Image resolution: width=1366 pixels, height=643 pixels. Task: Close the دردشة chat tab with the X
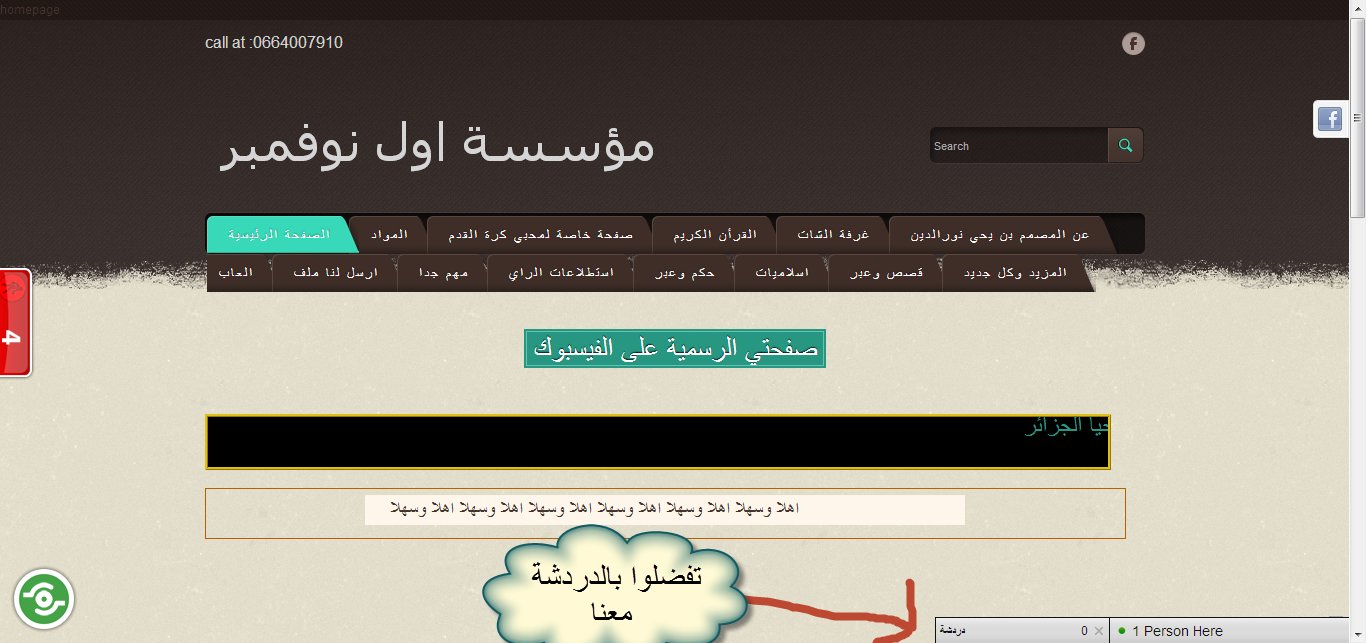tap(1099, 630)
